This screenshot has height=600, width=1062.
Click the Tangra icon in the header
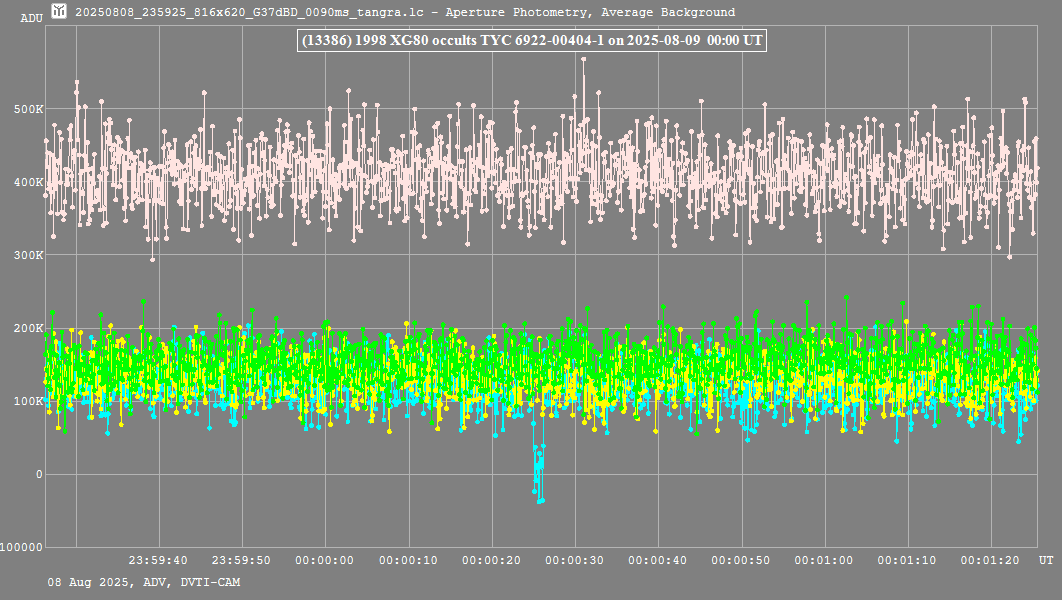coord(60,12)
